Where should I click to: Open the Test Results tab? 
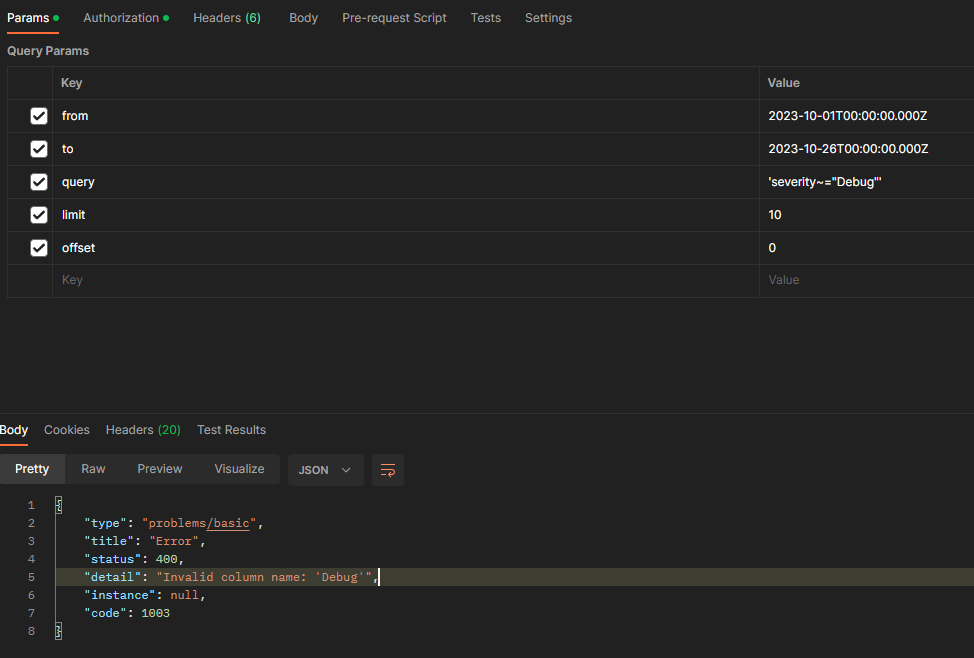coord(231,429)
